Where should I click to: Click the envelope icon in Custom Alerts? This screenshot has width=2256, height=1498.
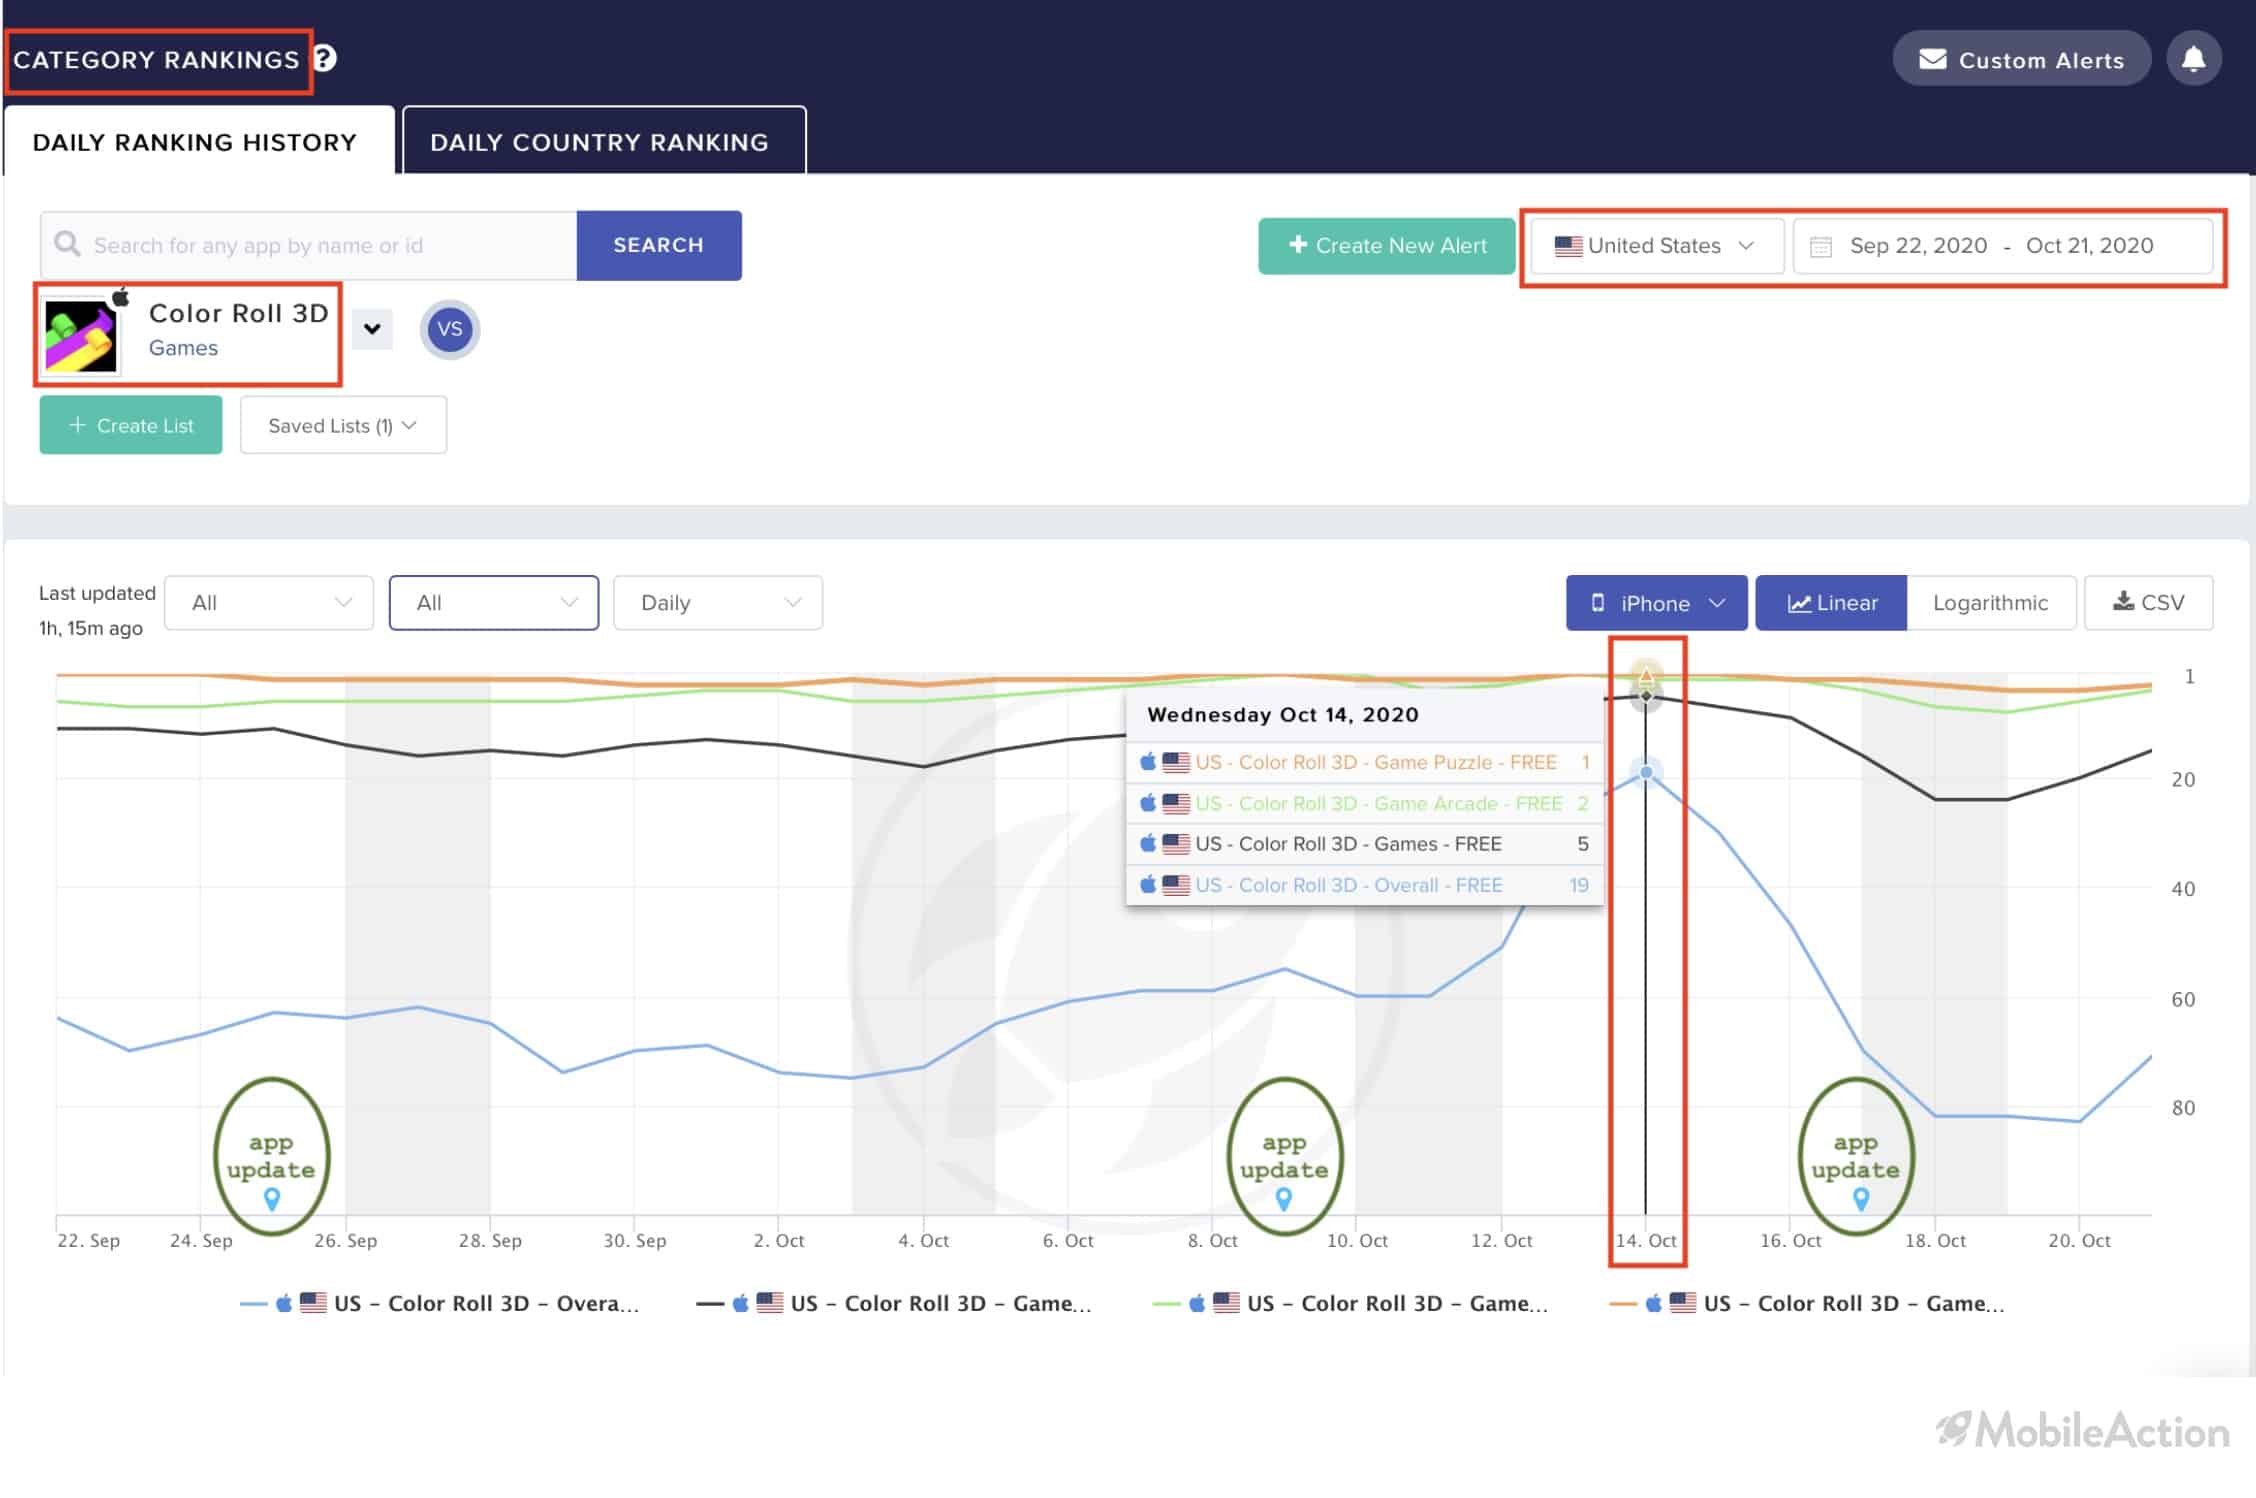pos(1933,60)
